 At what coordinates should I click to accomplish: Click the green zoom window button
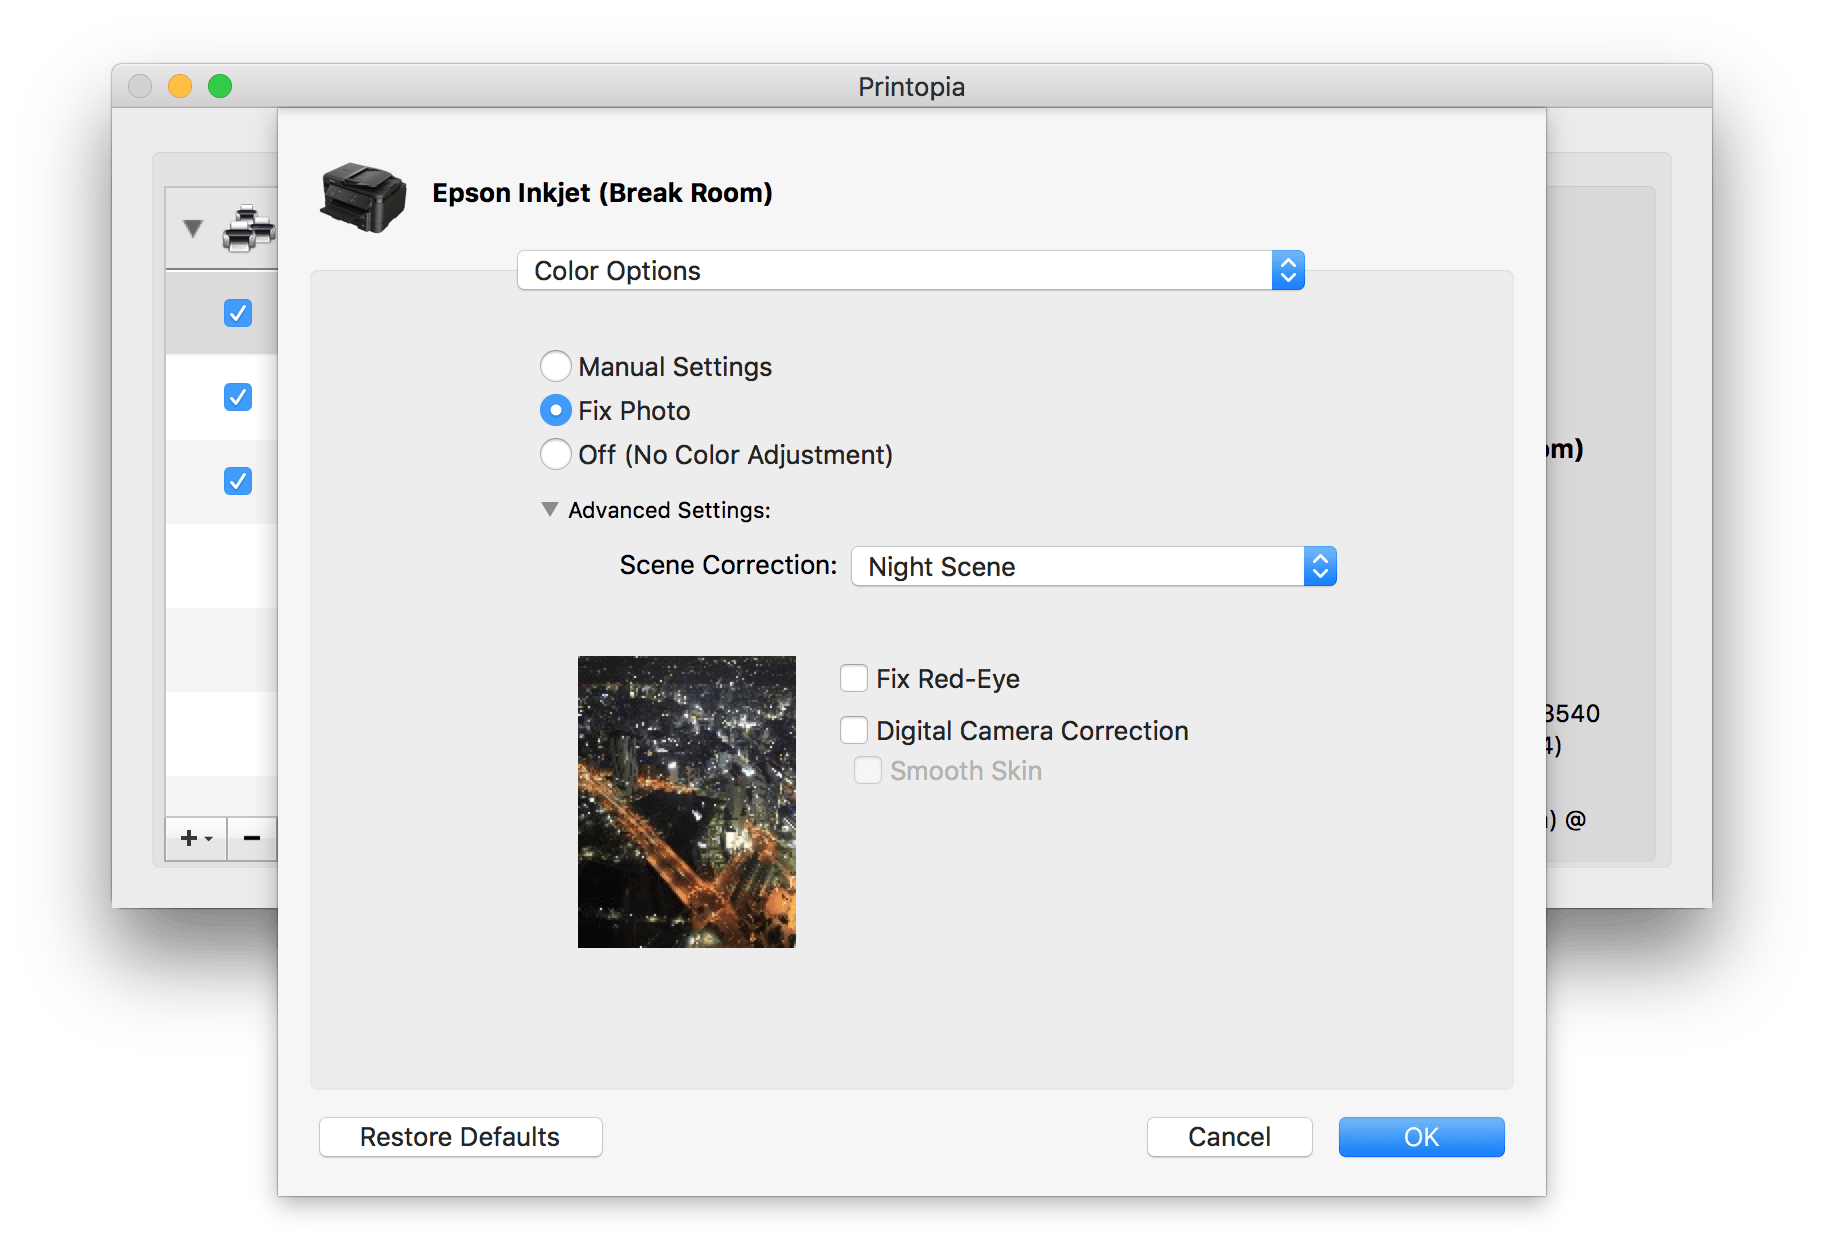(220, 86)
